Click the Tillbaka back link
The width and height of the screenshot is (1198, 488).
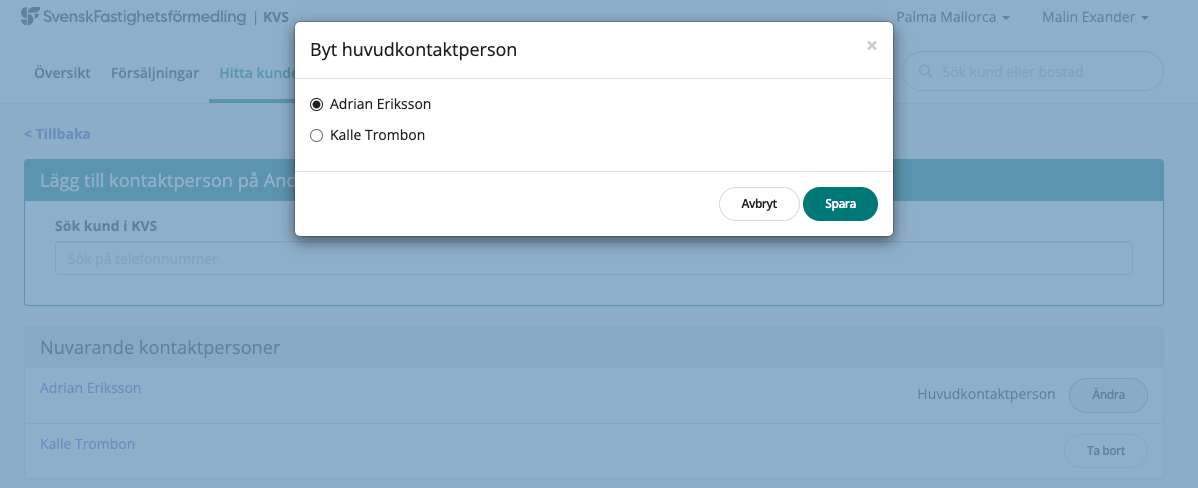(58, 134)
